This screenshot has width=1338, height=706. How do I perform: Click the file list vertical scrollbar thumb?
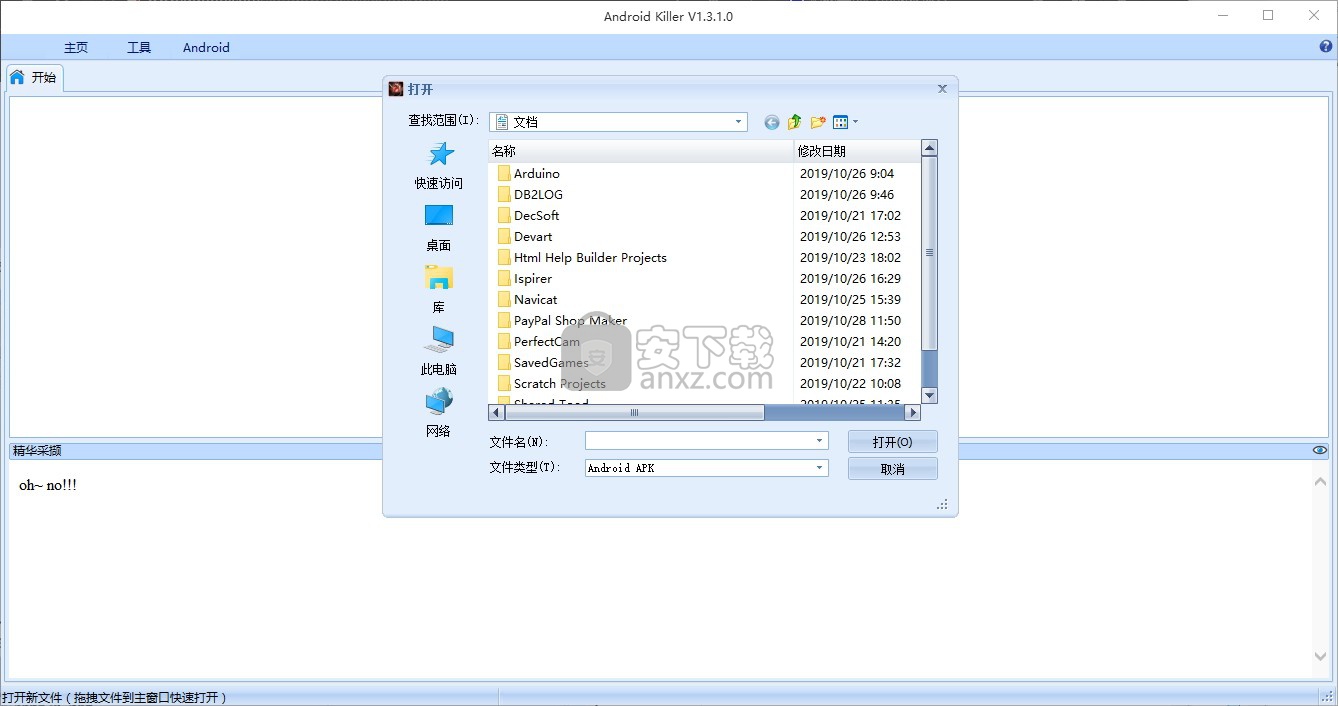[929, 253]
